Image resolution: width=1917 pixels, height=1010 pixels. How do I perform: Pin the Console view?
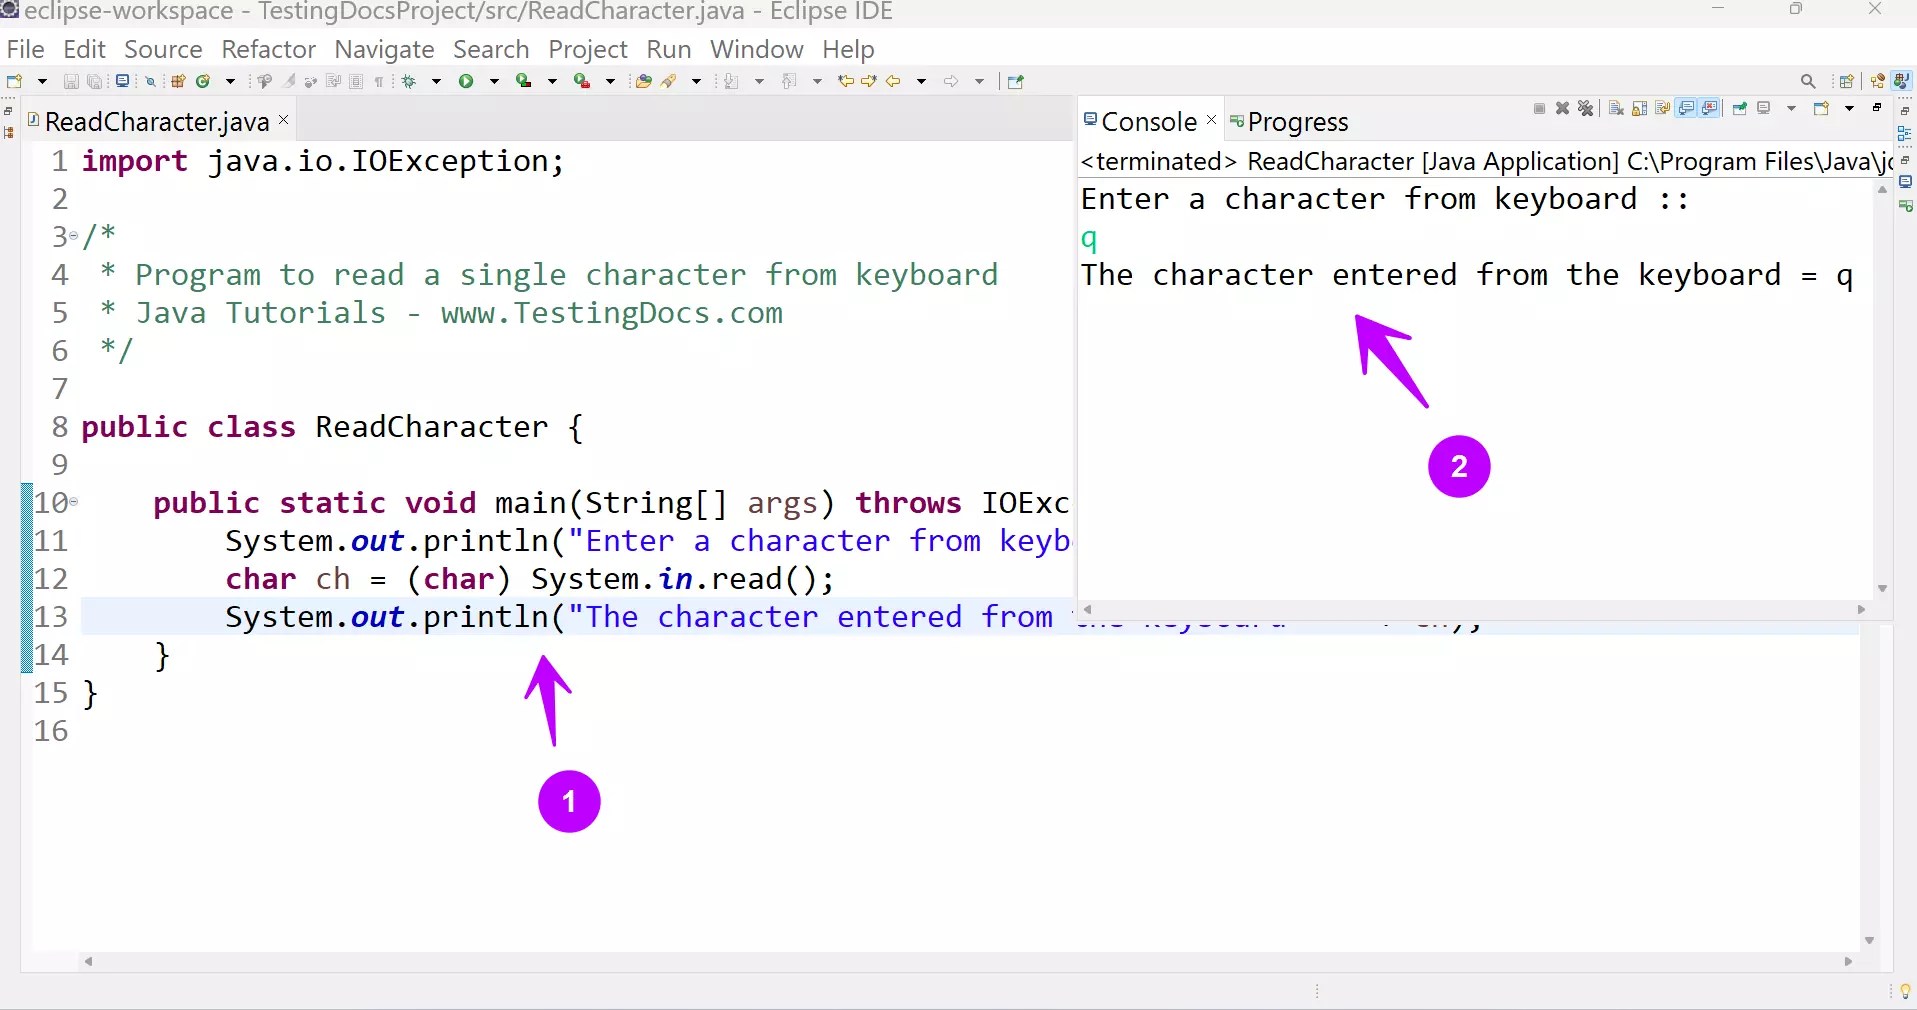point(1738,108)
